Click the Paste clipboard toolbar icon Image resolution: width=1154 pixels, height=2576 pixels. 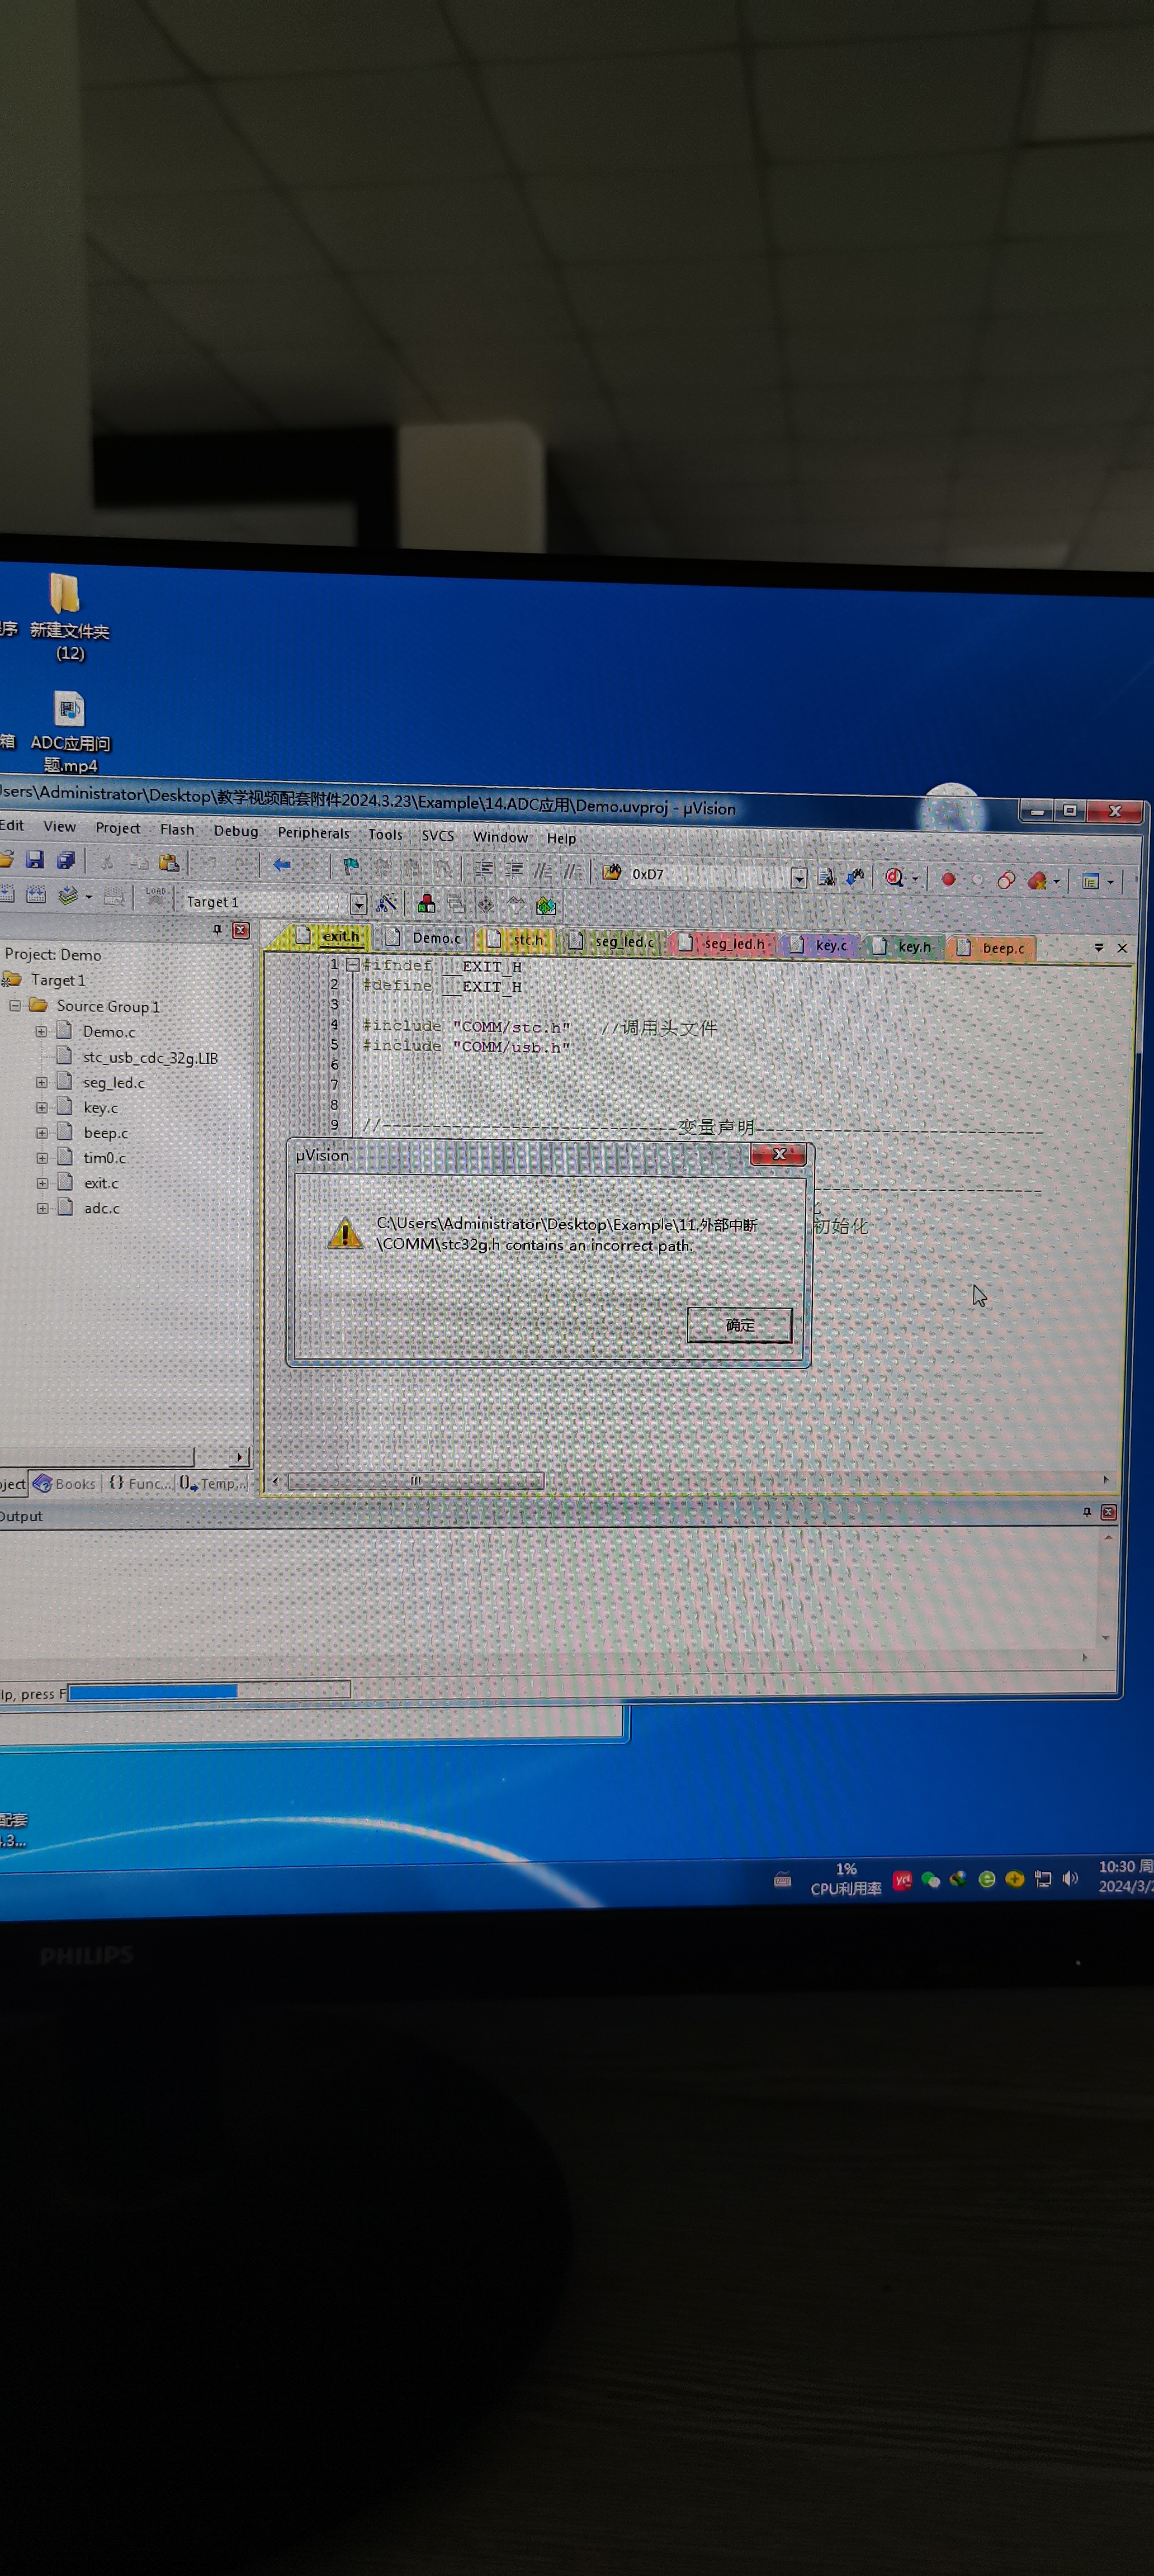click(169, 862)
